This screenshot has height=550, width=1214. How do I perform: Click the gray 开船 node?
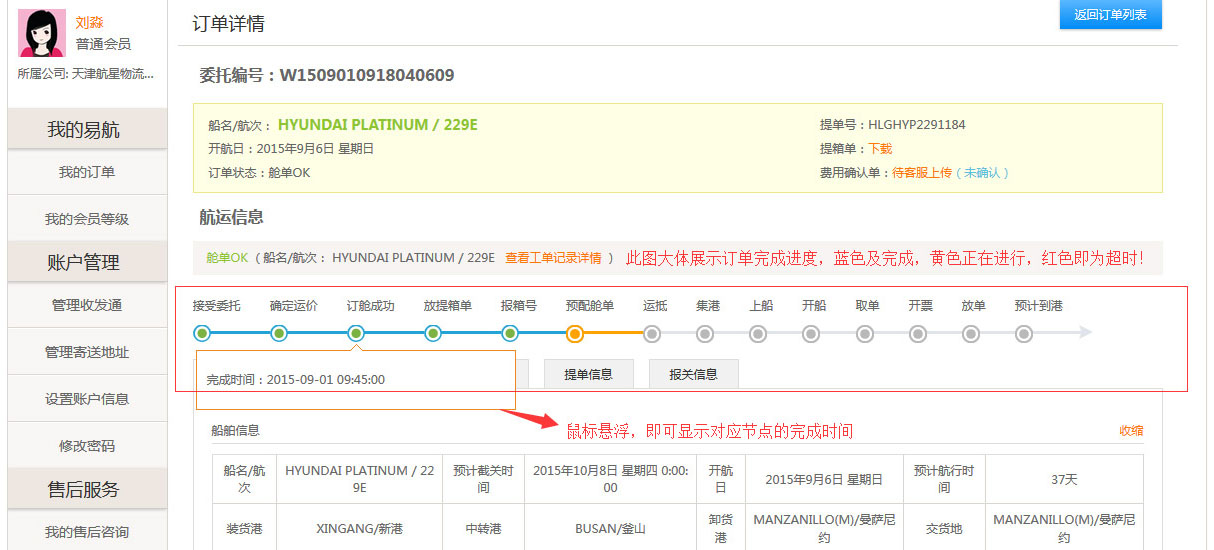point(811,334)
